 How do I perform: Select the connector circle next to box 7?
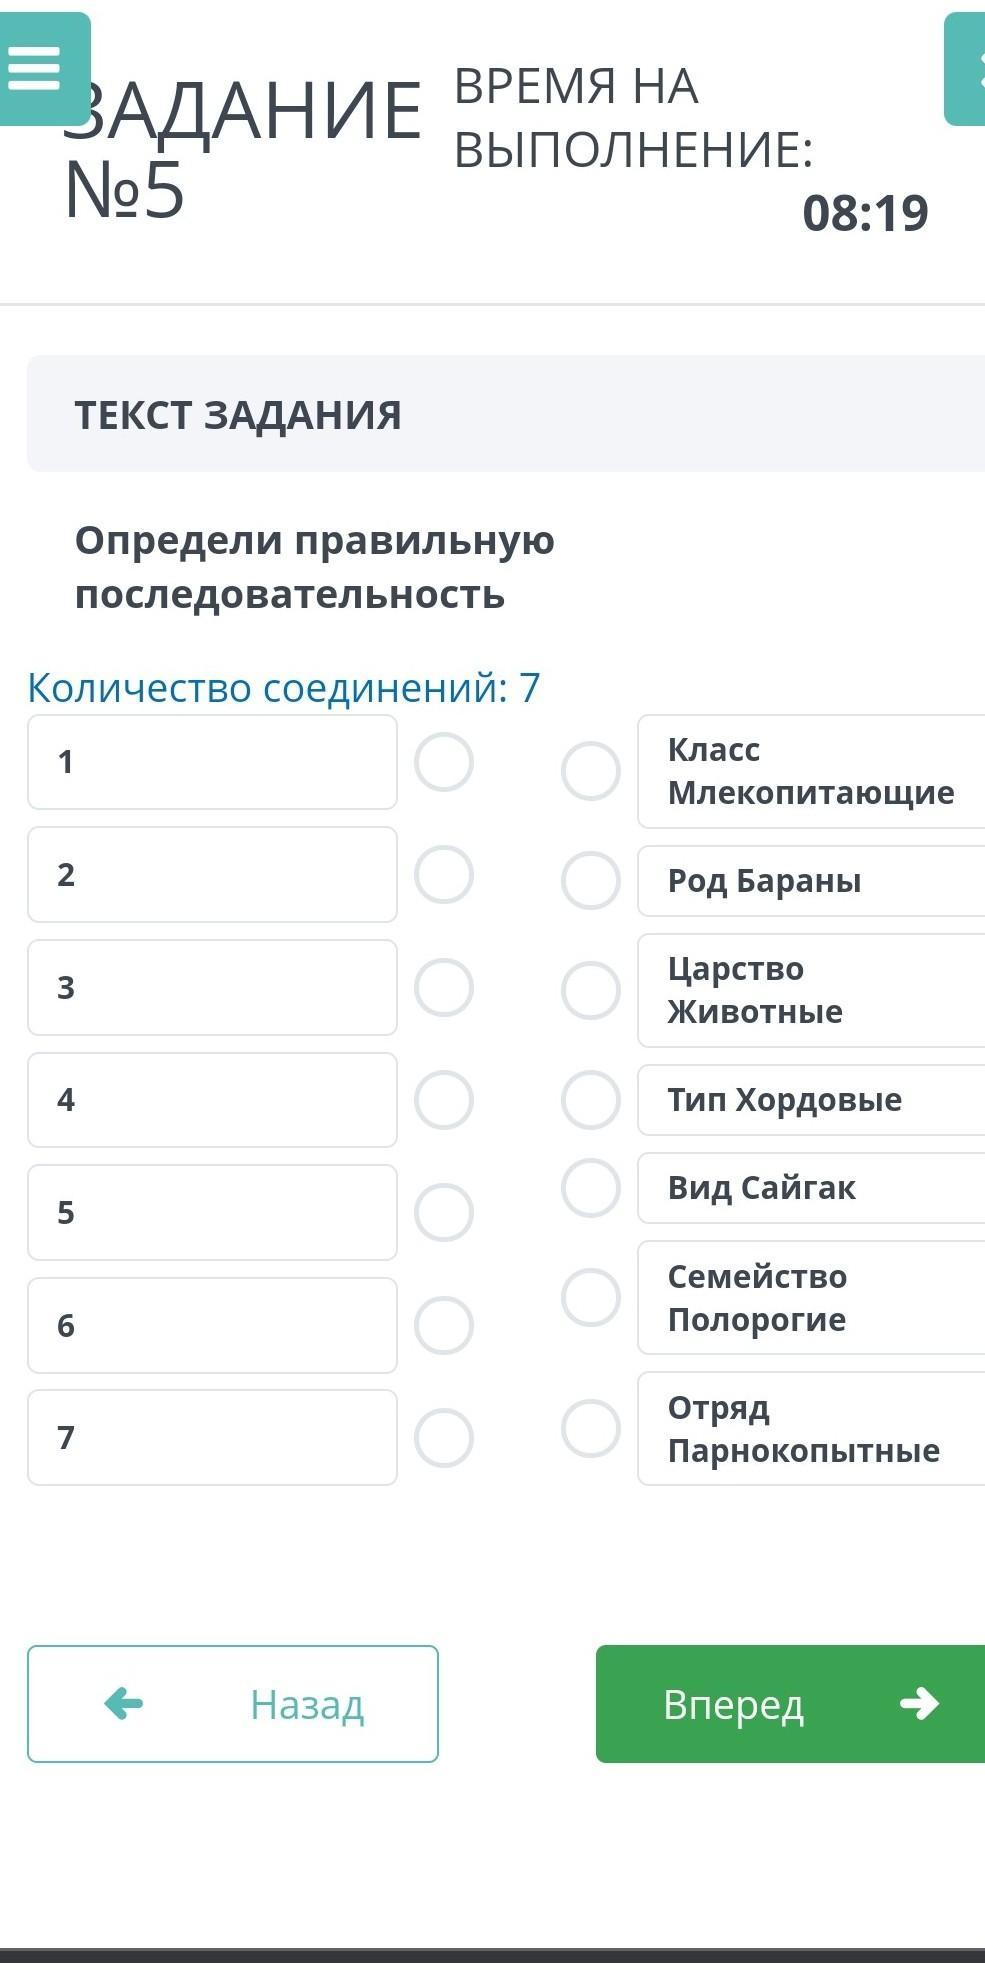[444, 1438]
